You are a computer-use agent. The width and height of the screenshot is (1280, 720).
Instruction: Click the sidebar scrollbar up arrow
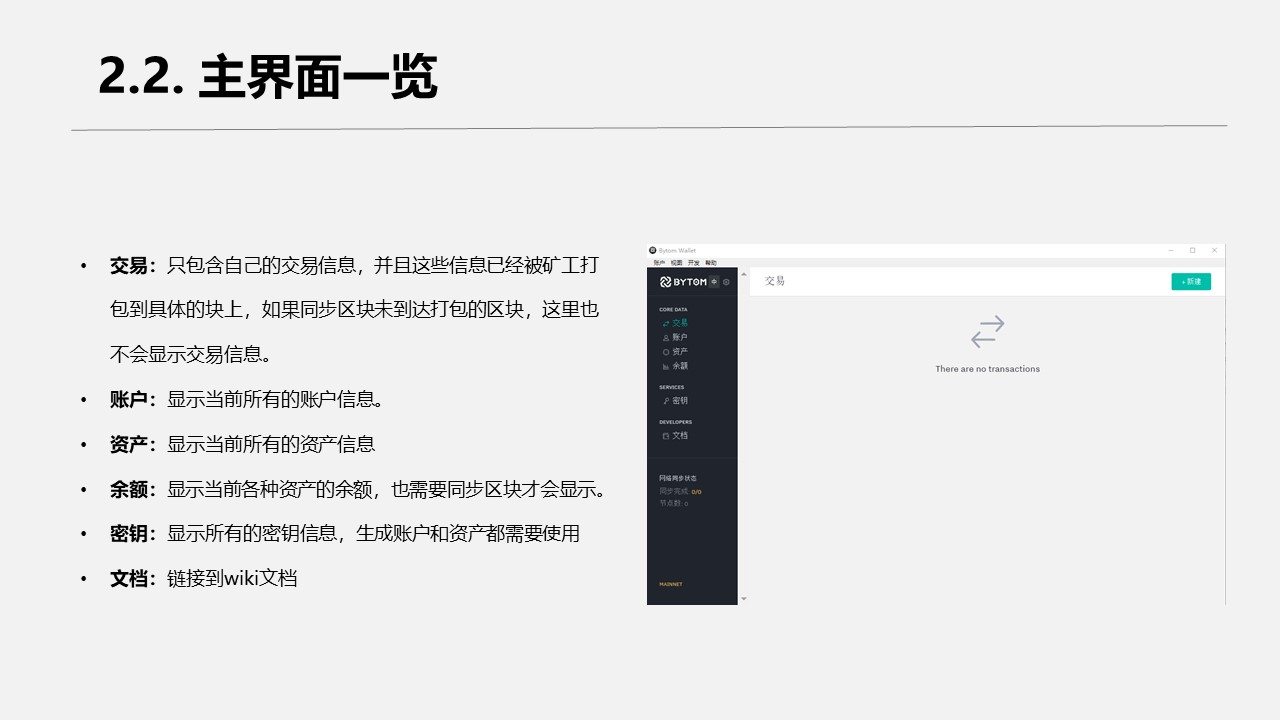click(x=743, y=272)
